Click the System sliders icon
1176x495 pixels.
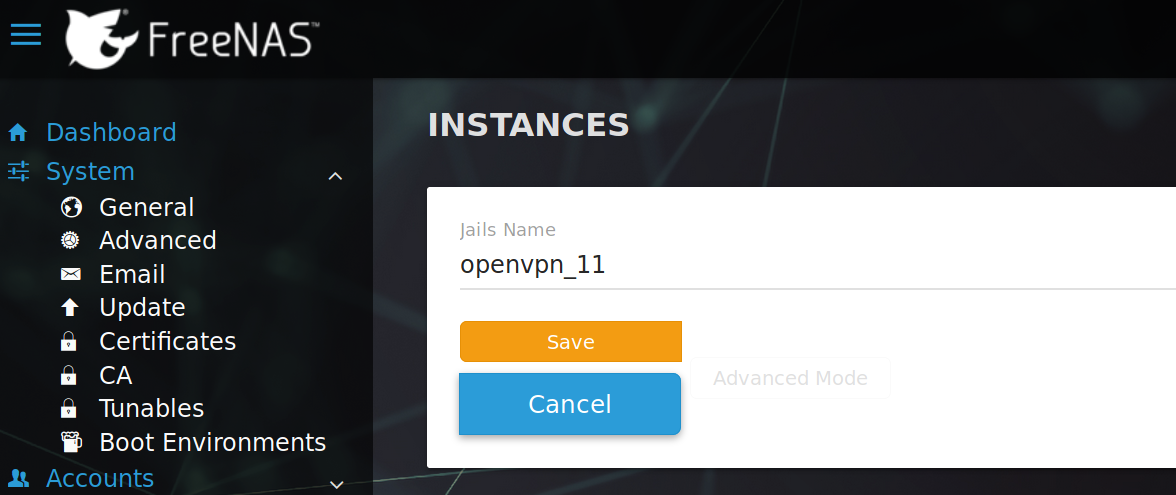tap(18, 171)
